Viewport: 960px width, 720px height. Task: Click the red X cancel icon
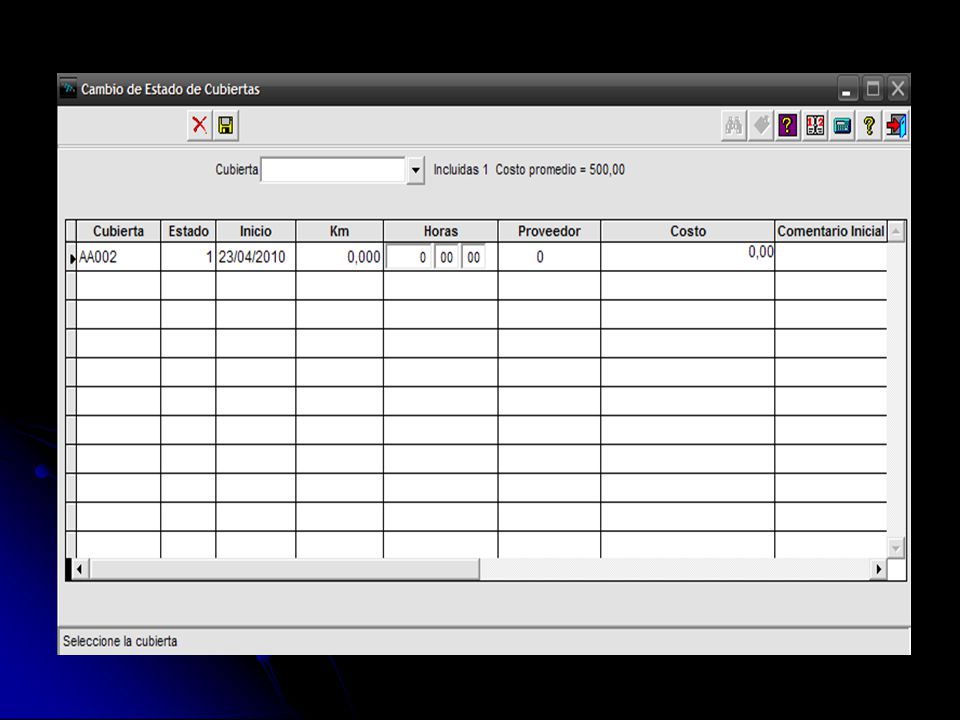(199, 126)
